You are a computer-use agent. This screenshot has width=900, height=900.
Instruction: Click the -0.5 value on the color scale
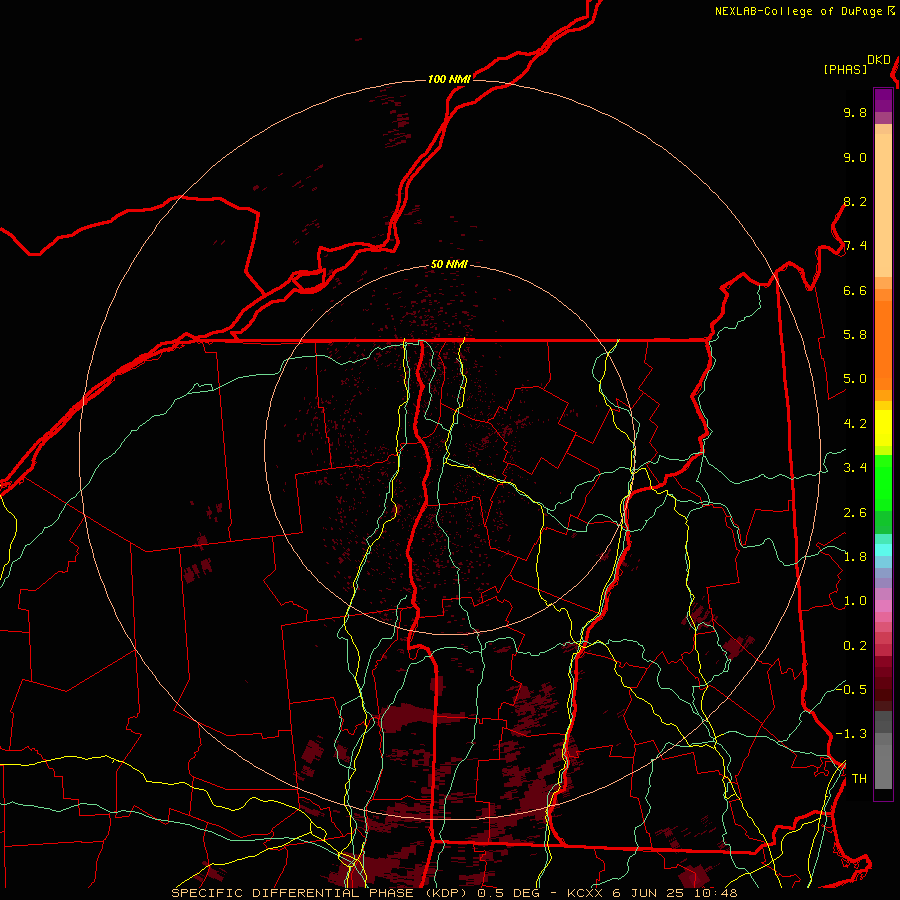[851, 689]
